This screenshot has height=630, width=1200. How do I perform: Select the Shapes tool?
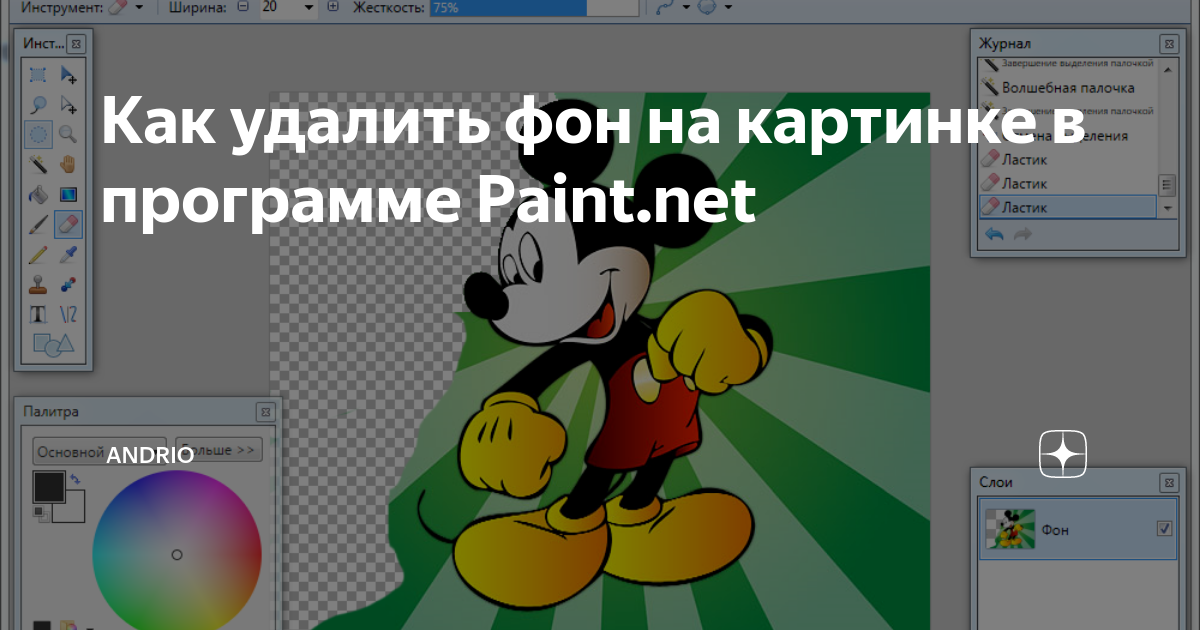[x=54, y=344]
